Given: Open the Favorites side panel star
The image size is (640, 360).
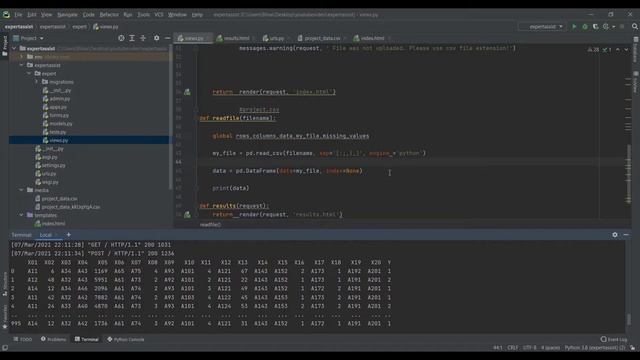Looking at the screenshot, I should pyautogui.click(x=4, y=316).
